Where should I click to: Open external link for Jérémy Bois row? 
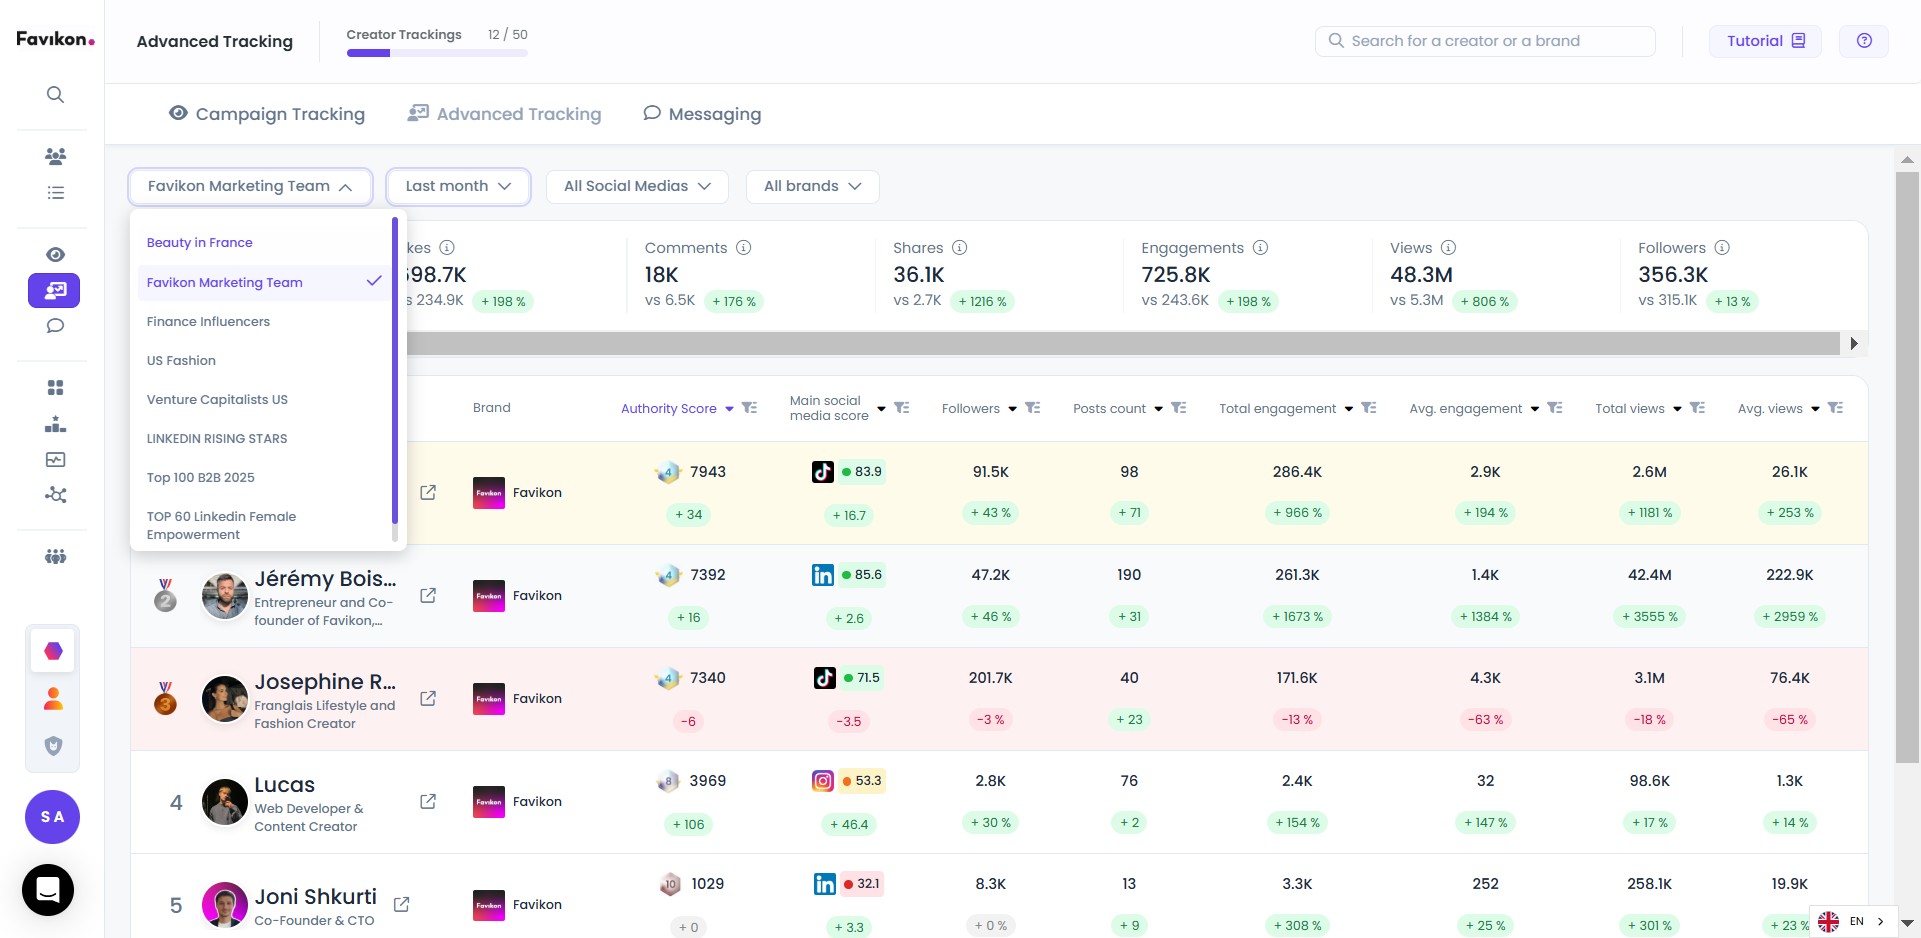(x=428, y=595)
